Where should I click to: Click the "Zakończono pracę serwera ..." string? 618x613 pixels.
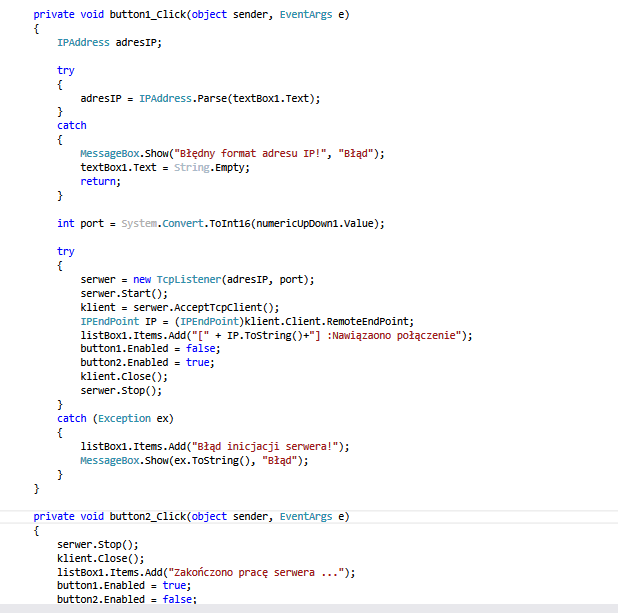coord(256,572)
